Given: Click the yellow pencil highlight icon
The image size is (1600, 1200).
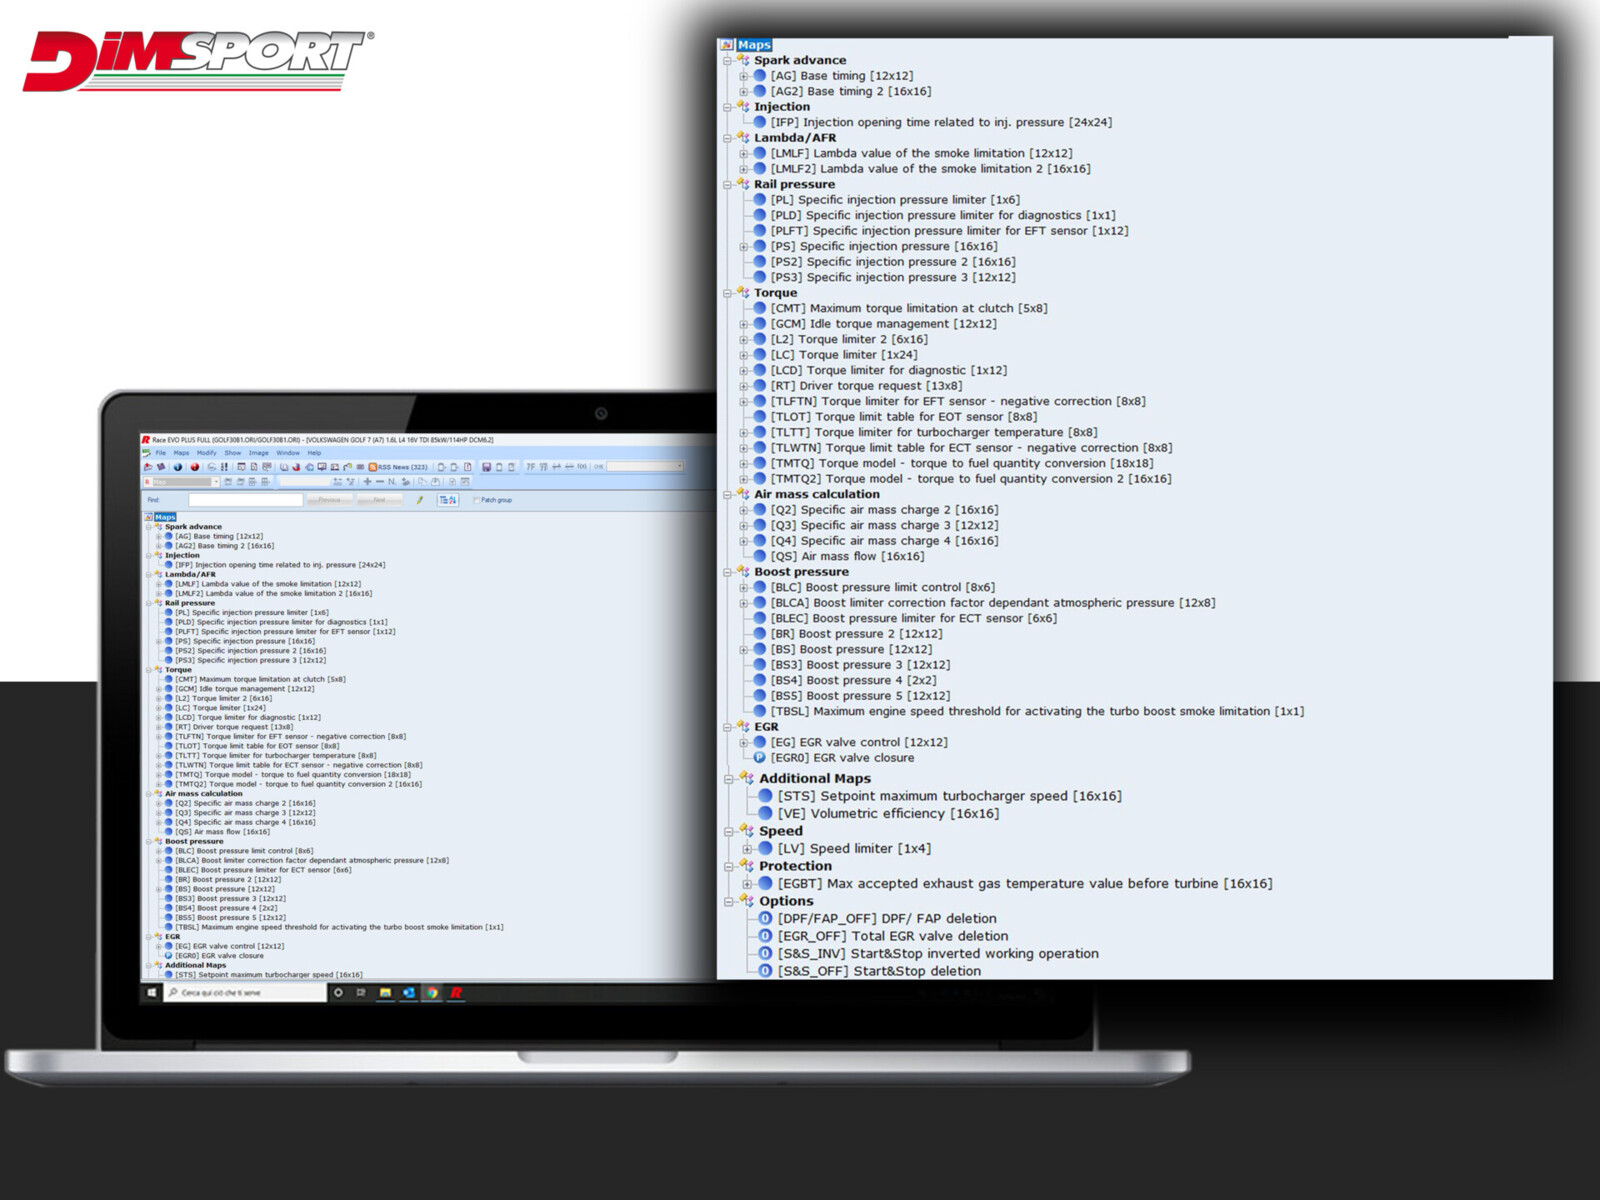Looking at the screenshot, I should 420,500.
